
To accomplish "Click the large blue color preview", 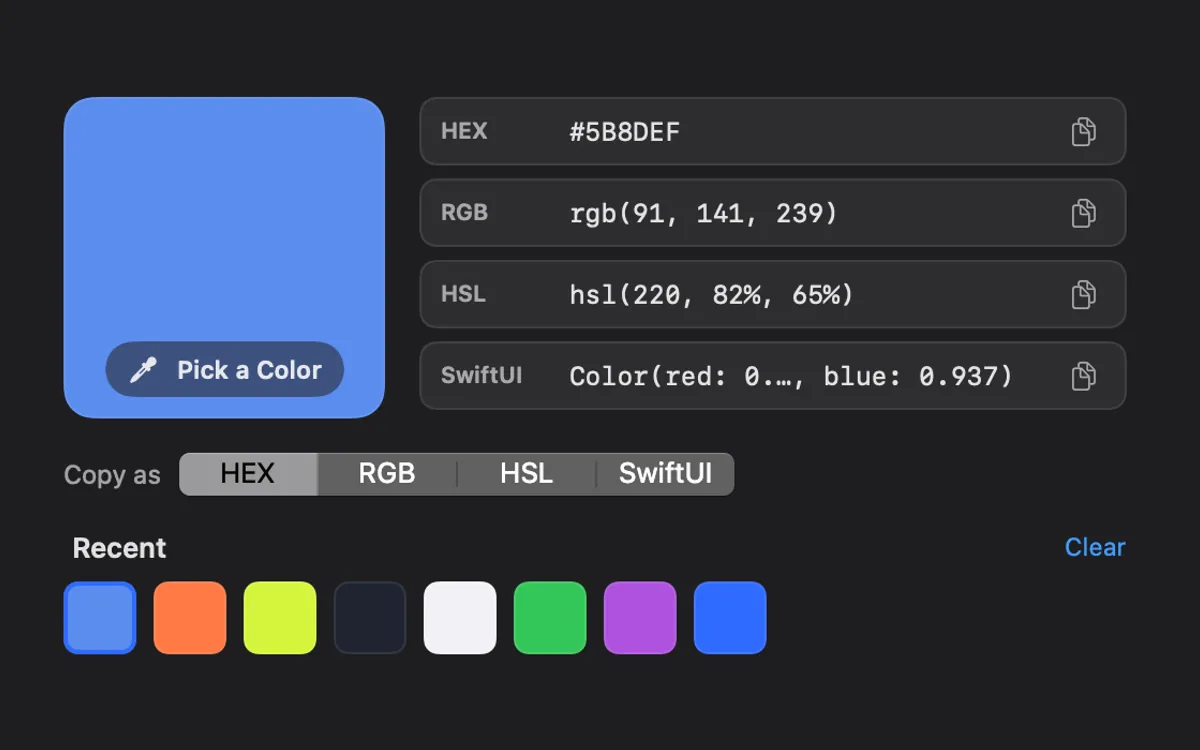I will point(224,257).
